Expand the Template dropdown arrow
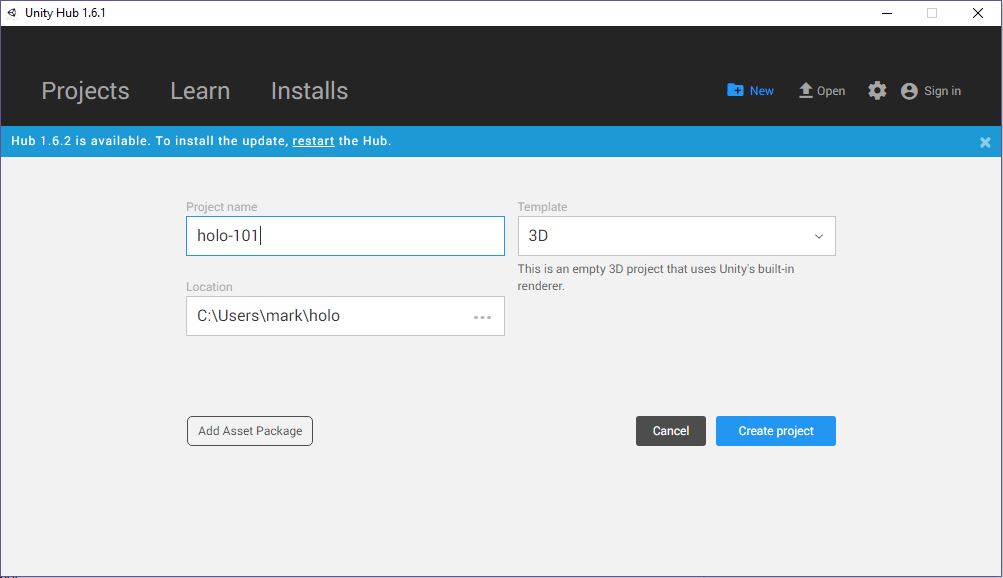 (819, 237)
